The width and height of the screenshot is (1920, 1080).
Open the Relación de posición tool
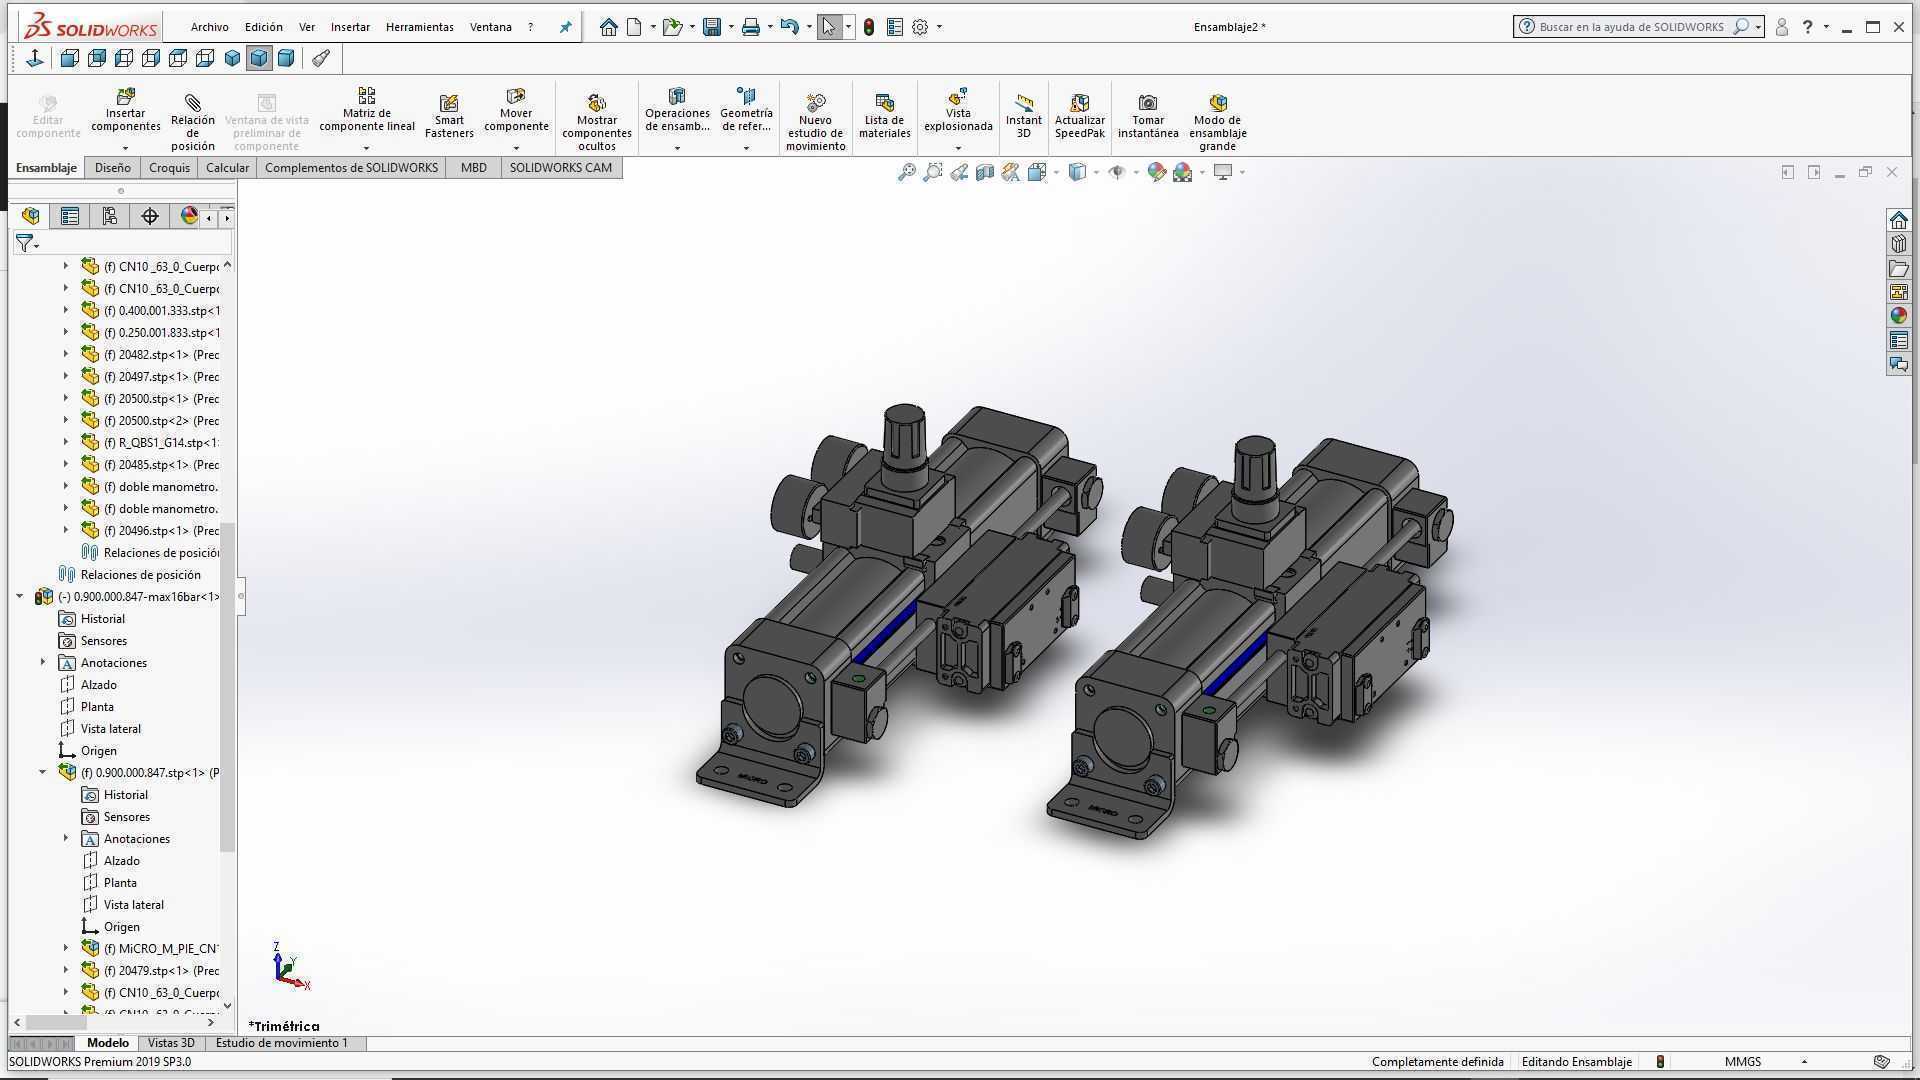[x=192, y=120]
